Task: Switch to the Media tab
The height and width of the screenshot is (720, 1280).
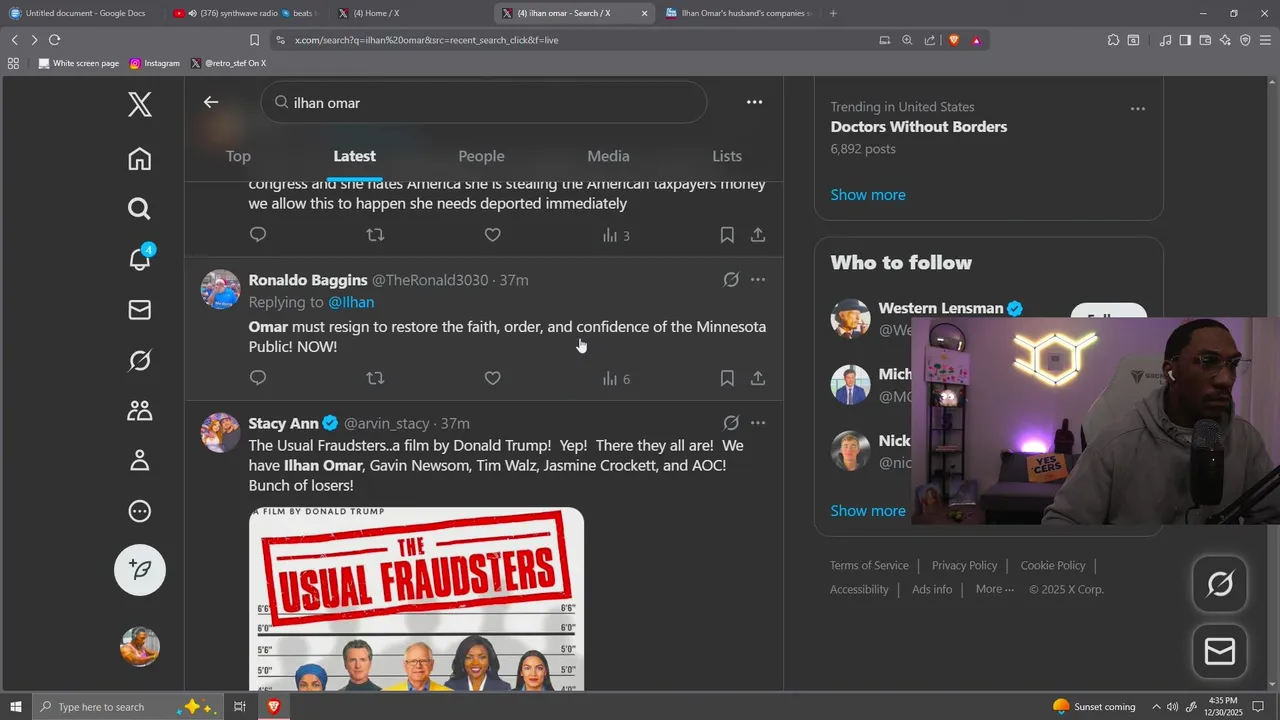Action: 608,156
